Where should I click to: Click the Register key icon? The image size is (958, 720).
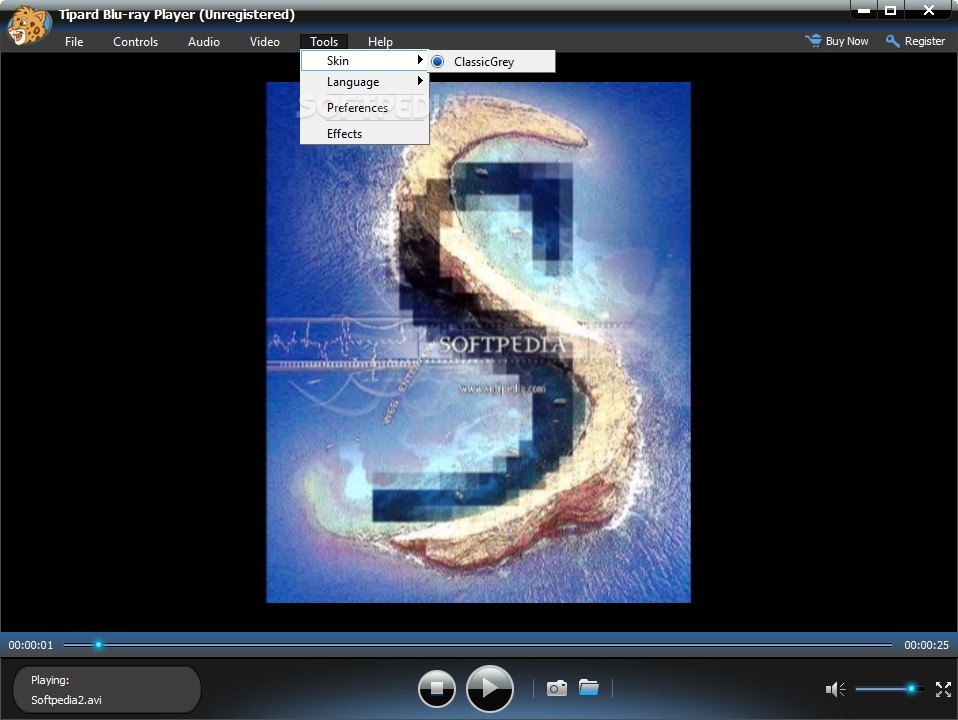tap(893, 41)
